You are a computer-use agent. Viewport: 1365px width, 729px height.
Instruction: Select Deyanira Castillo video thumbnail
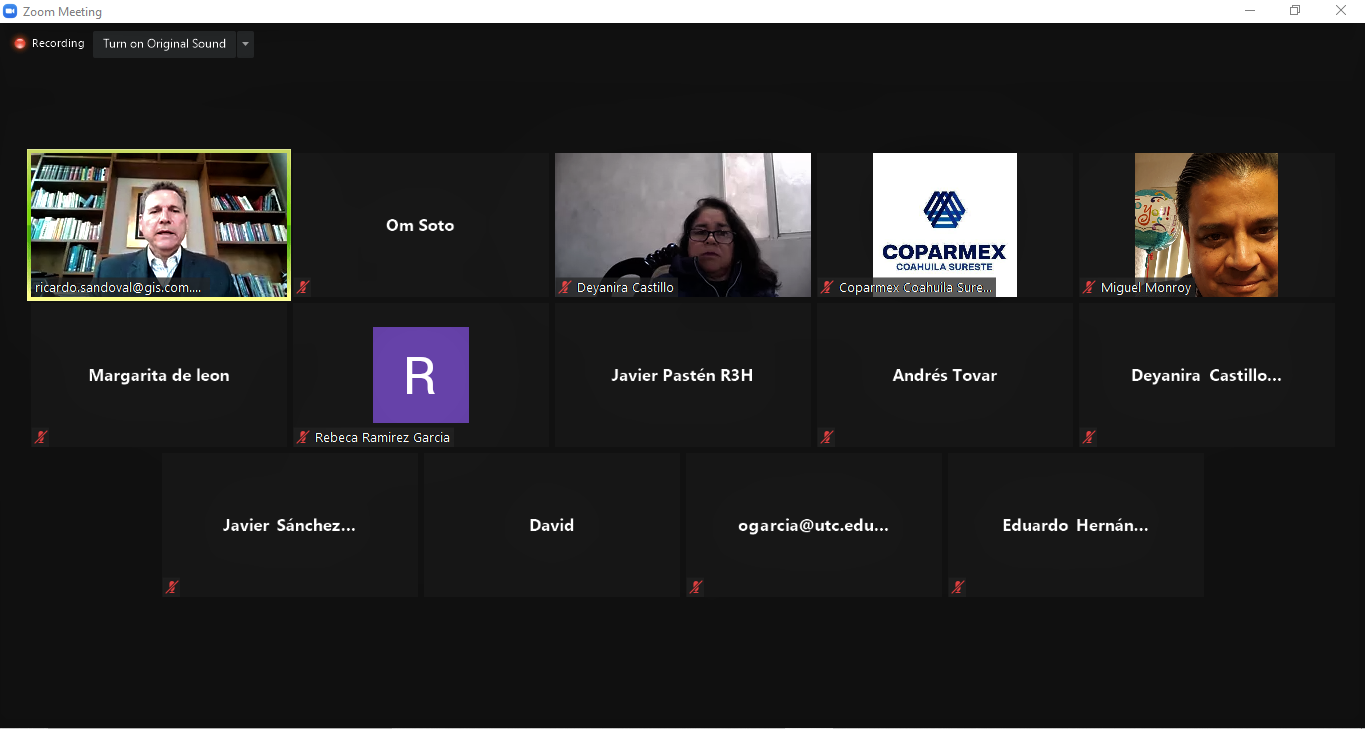(x=683, y=220)
